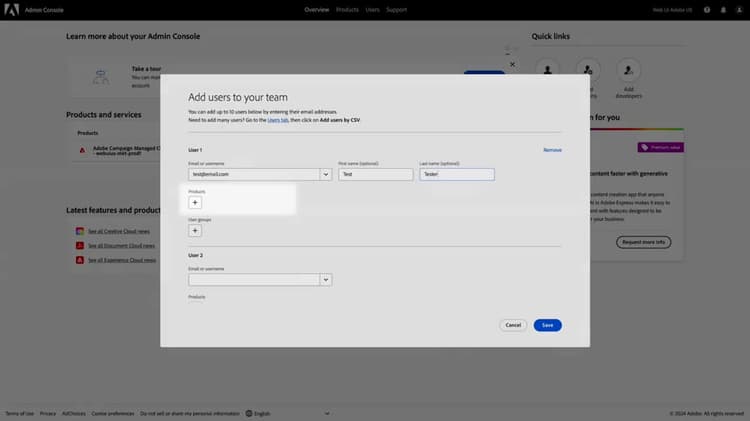Open See all Experience Cloud news link

point(122,260)
